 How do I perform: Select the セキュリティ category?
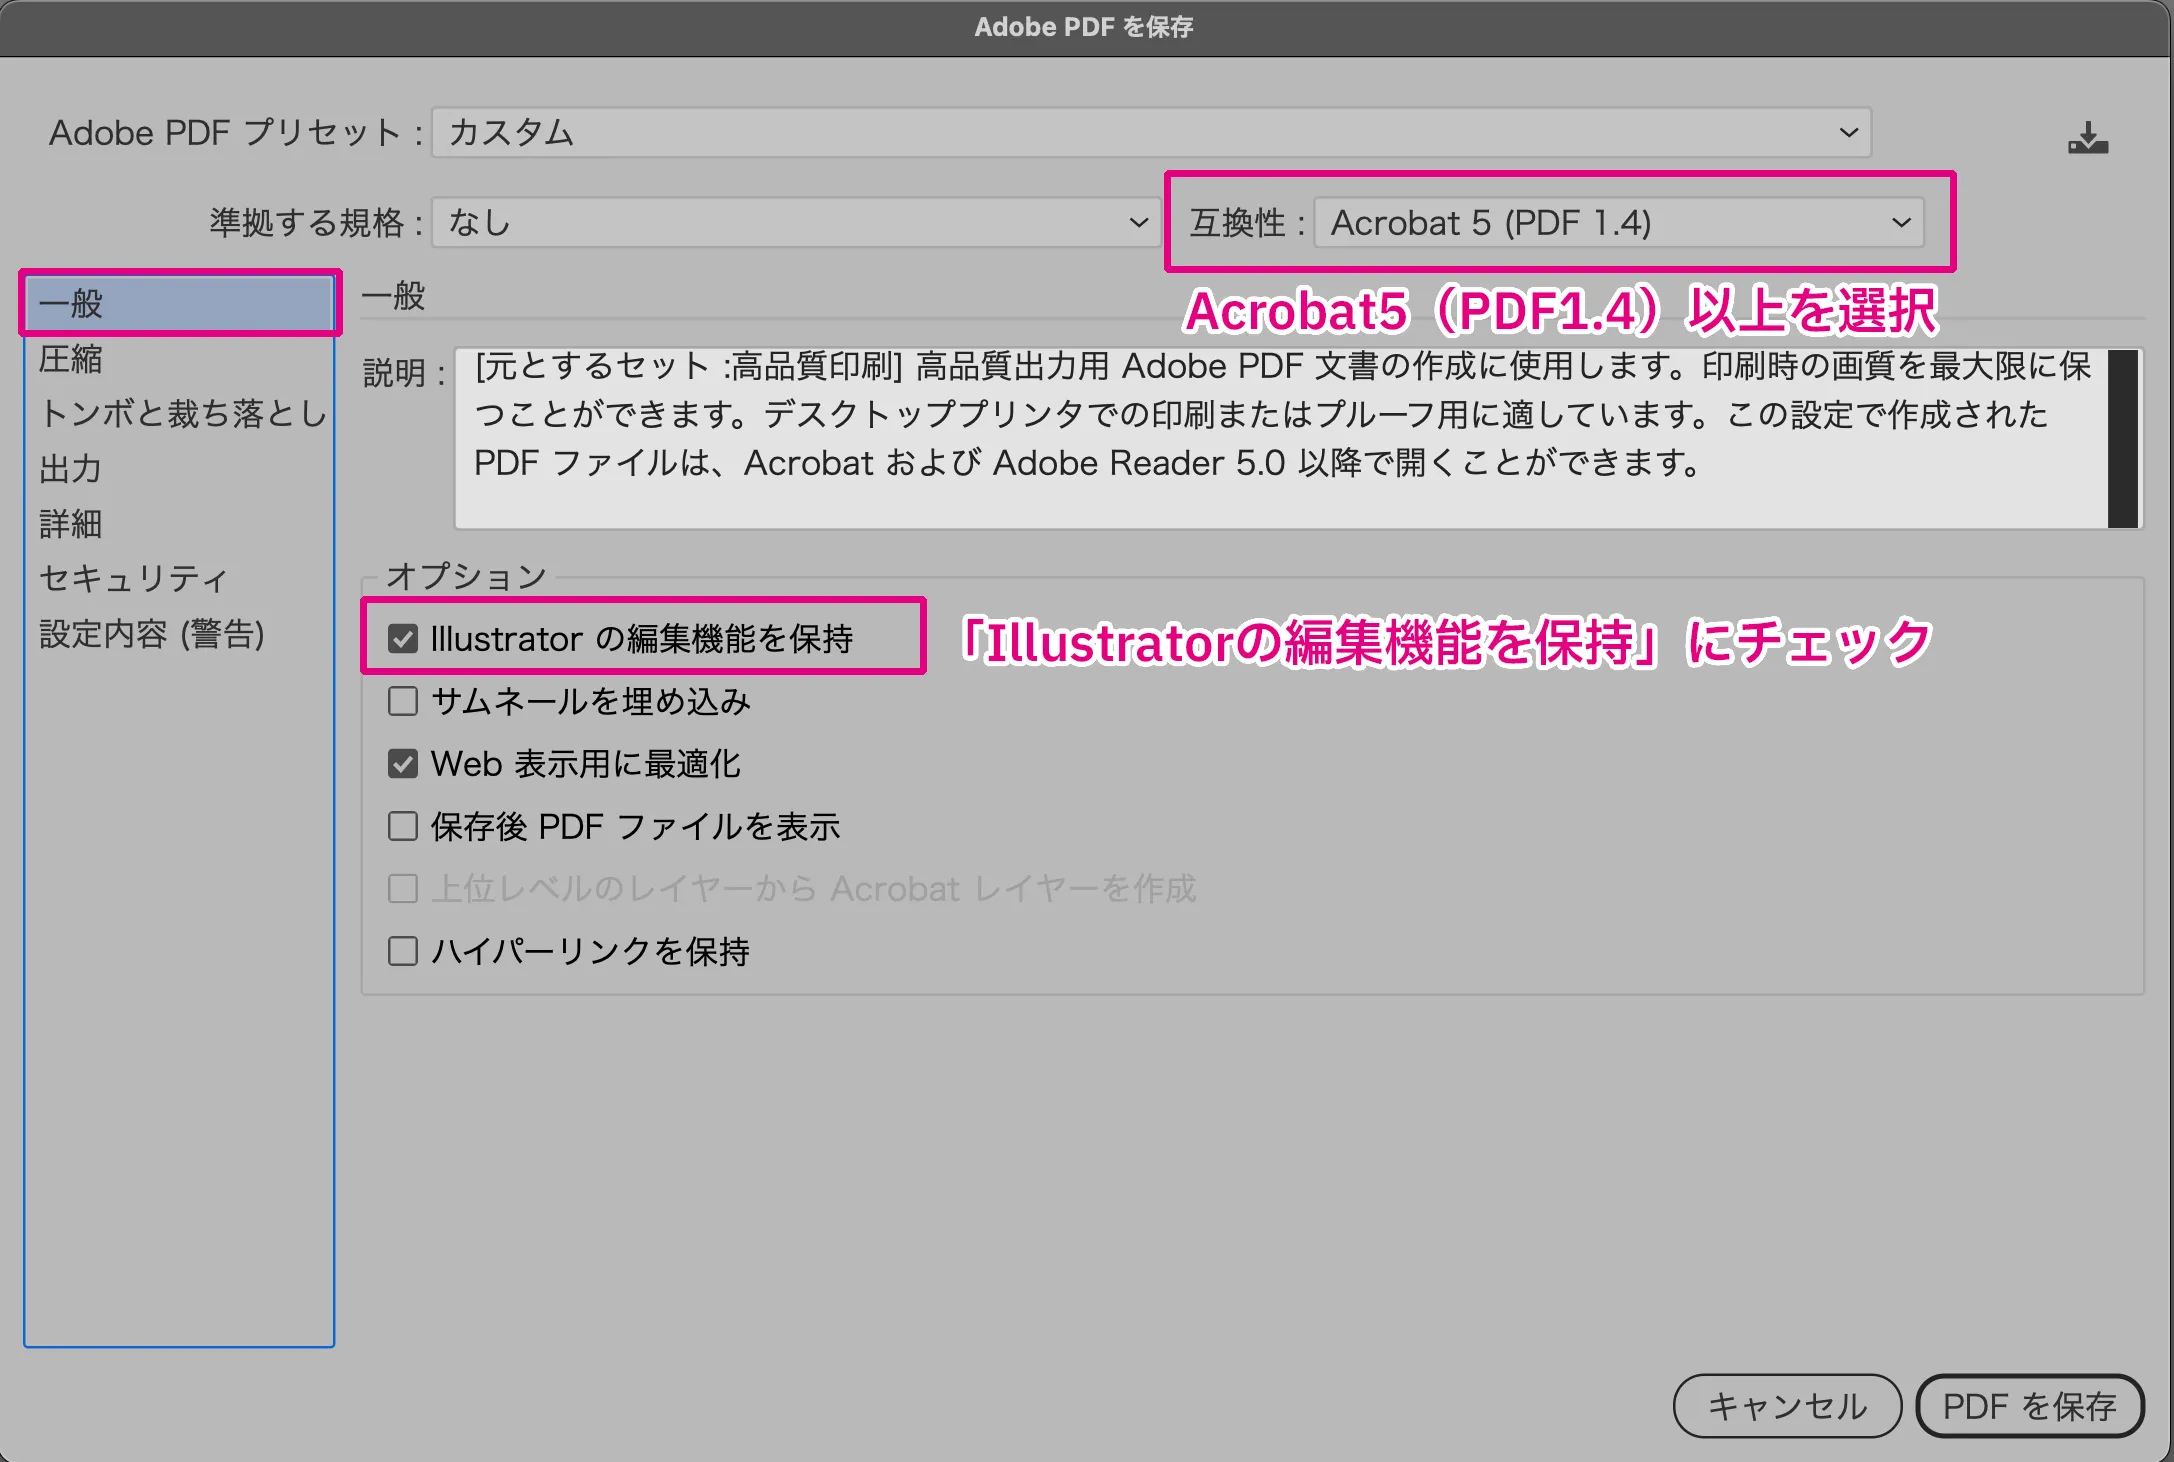pos(179,578)
